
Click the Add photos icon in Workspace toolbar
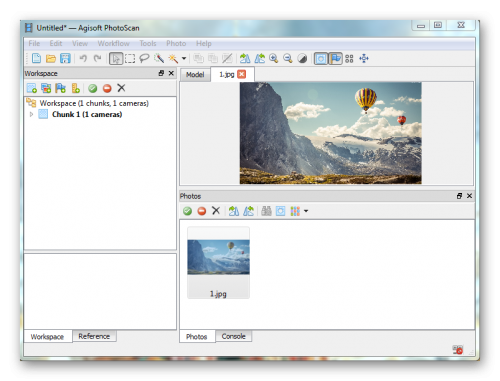pos(46,88)
